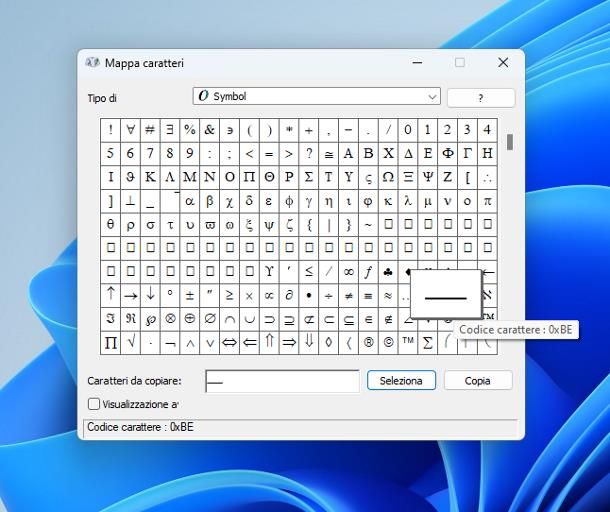Pick the club suit symbol ♣
The width and height of the screenshot is (610, 512).
(x=388, y=271)
